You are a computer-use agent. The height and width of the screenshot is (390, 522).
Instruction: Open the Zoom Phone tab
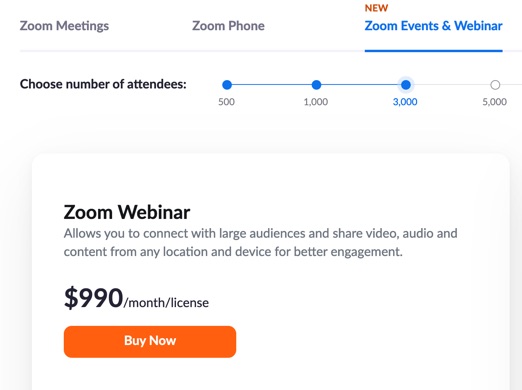coord(228,26)
